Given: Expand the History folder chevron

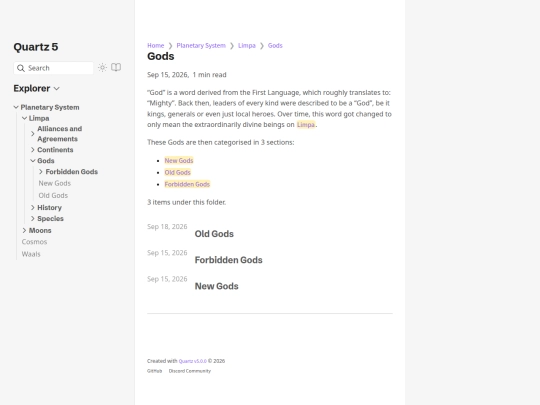Looking at the screenshot, I should click(x=33, y=207).
